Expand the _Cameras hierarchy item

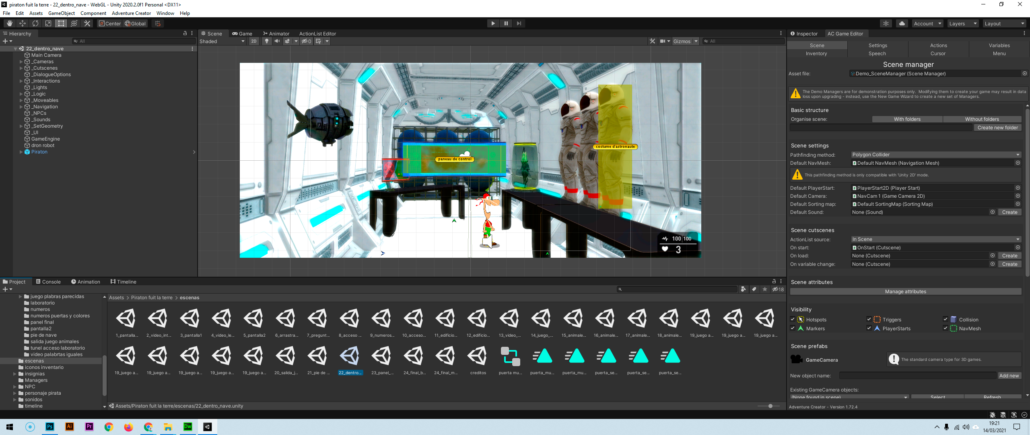[21, 61]
